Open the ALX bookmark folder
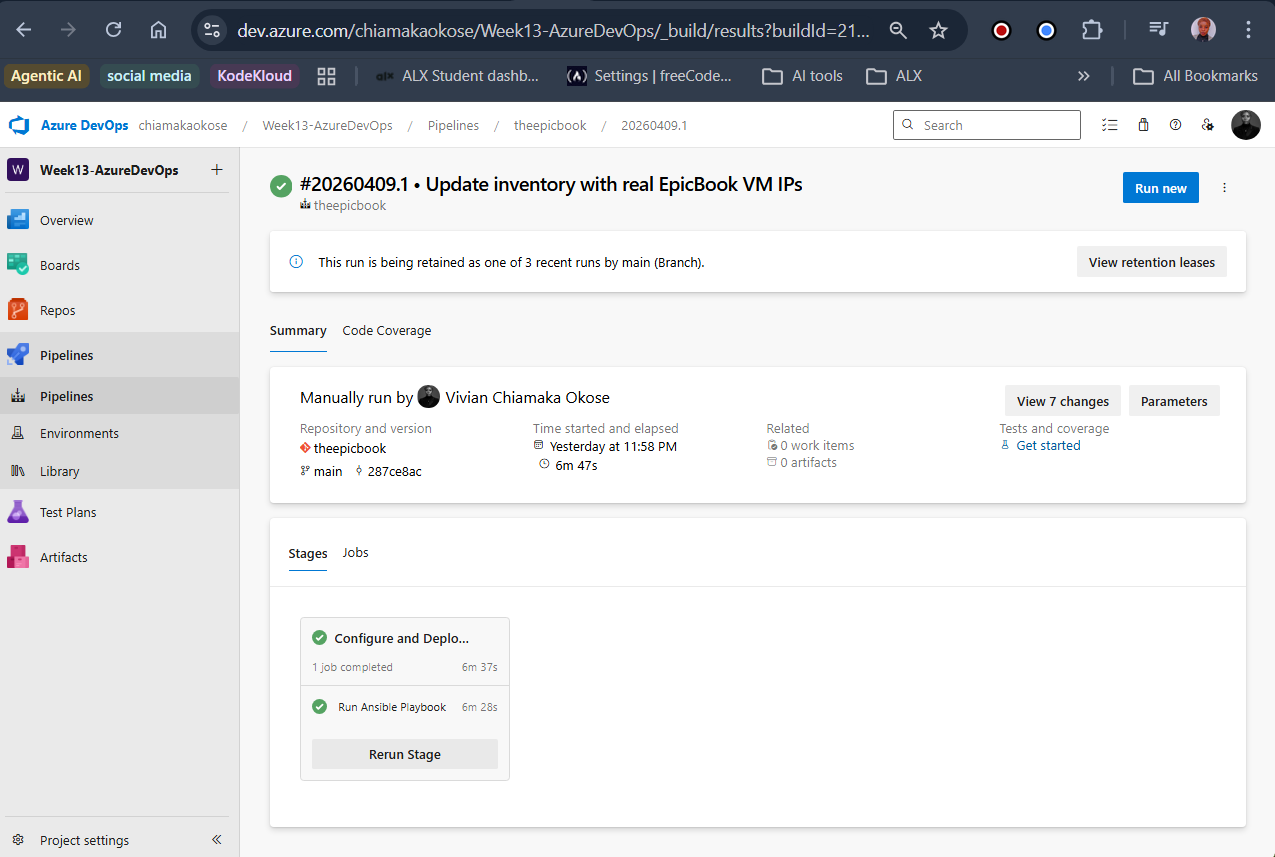 pos(894,76)
